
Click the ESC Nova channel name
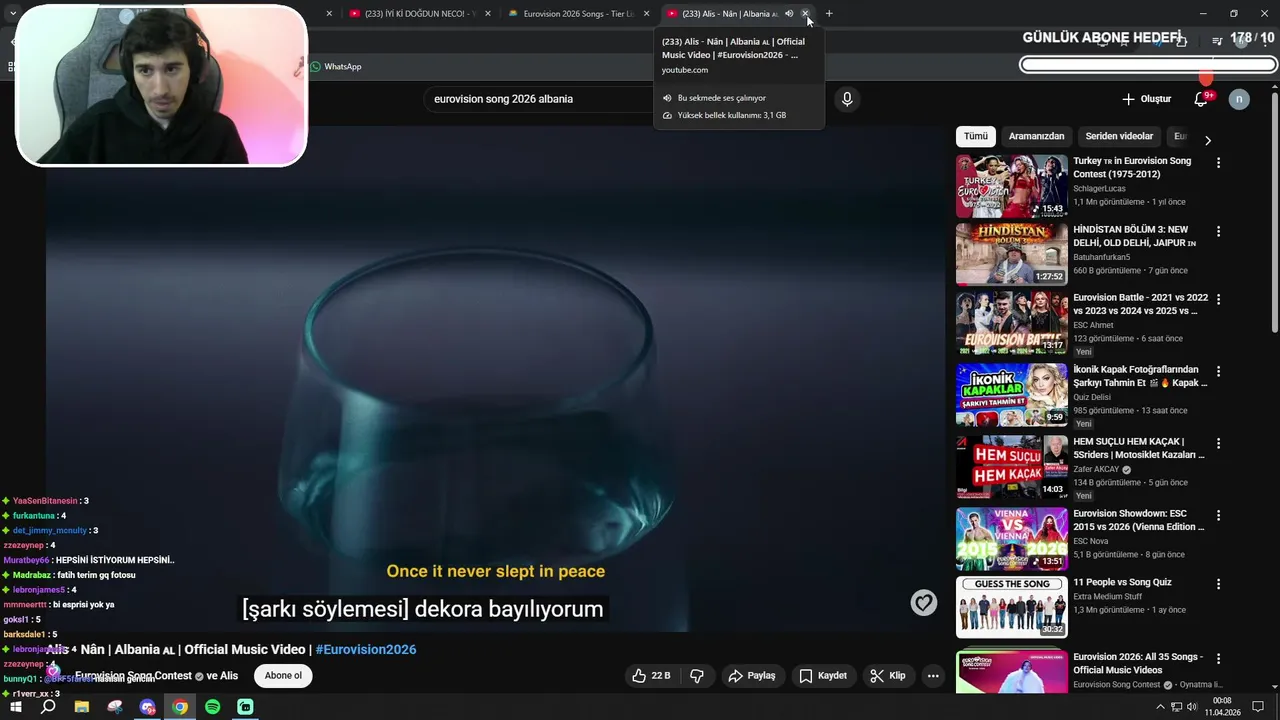coord(1091,541)
